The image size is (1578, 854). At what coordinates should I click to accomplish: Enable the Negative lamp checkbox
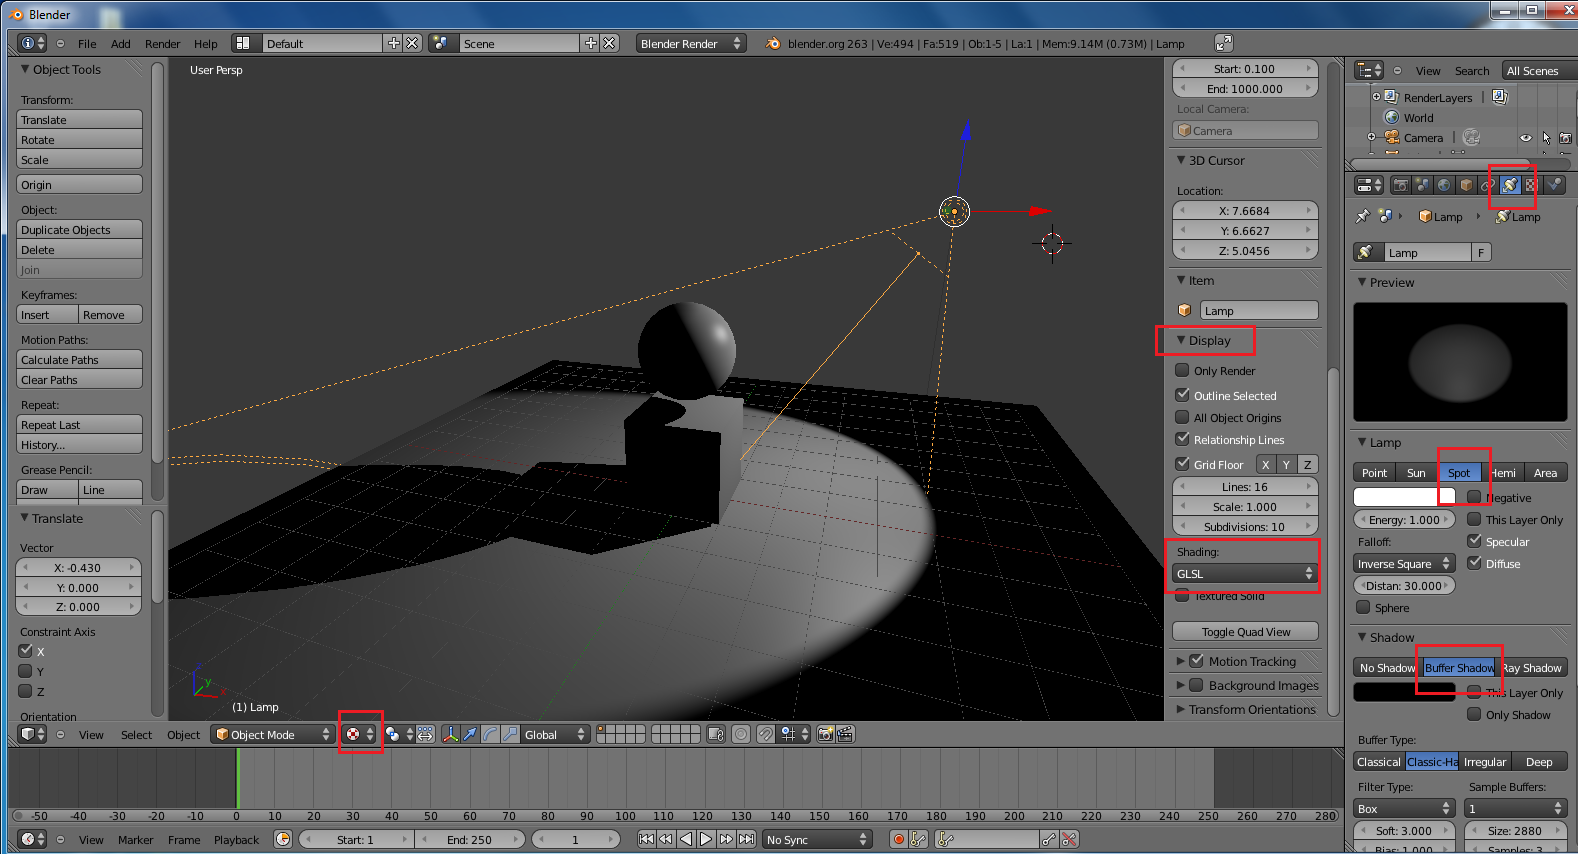point(1474,497)
